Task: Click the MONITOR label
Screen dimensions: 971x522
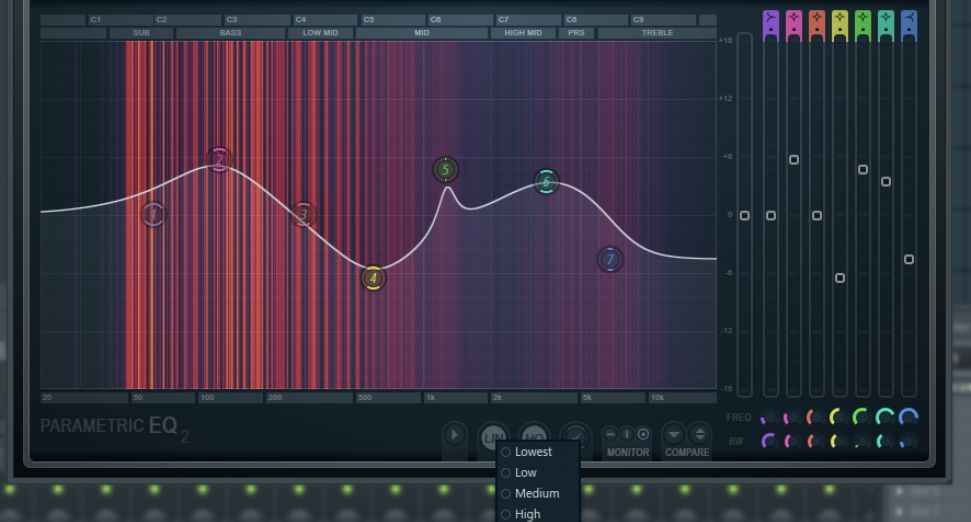Action: tap(628, 453)
